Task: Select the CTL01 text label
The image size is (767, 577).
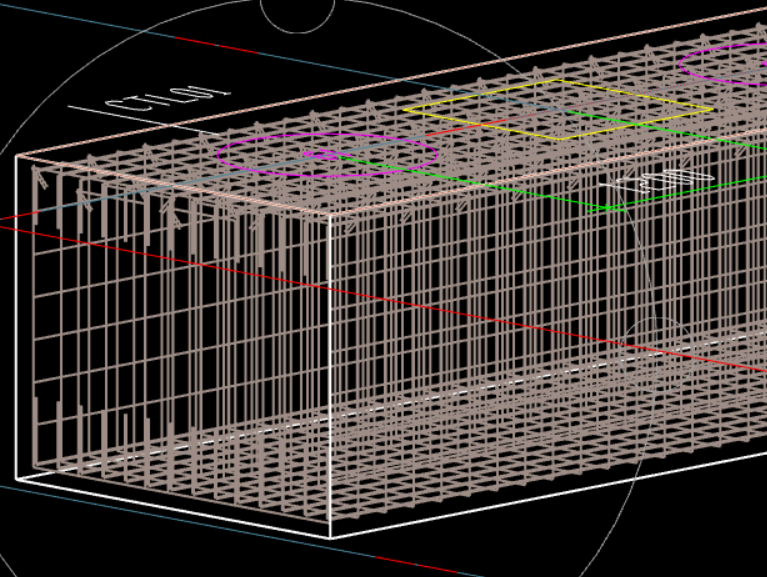Action: click(x=168, y=100)
